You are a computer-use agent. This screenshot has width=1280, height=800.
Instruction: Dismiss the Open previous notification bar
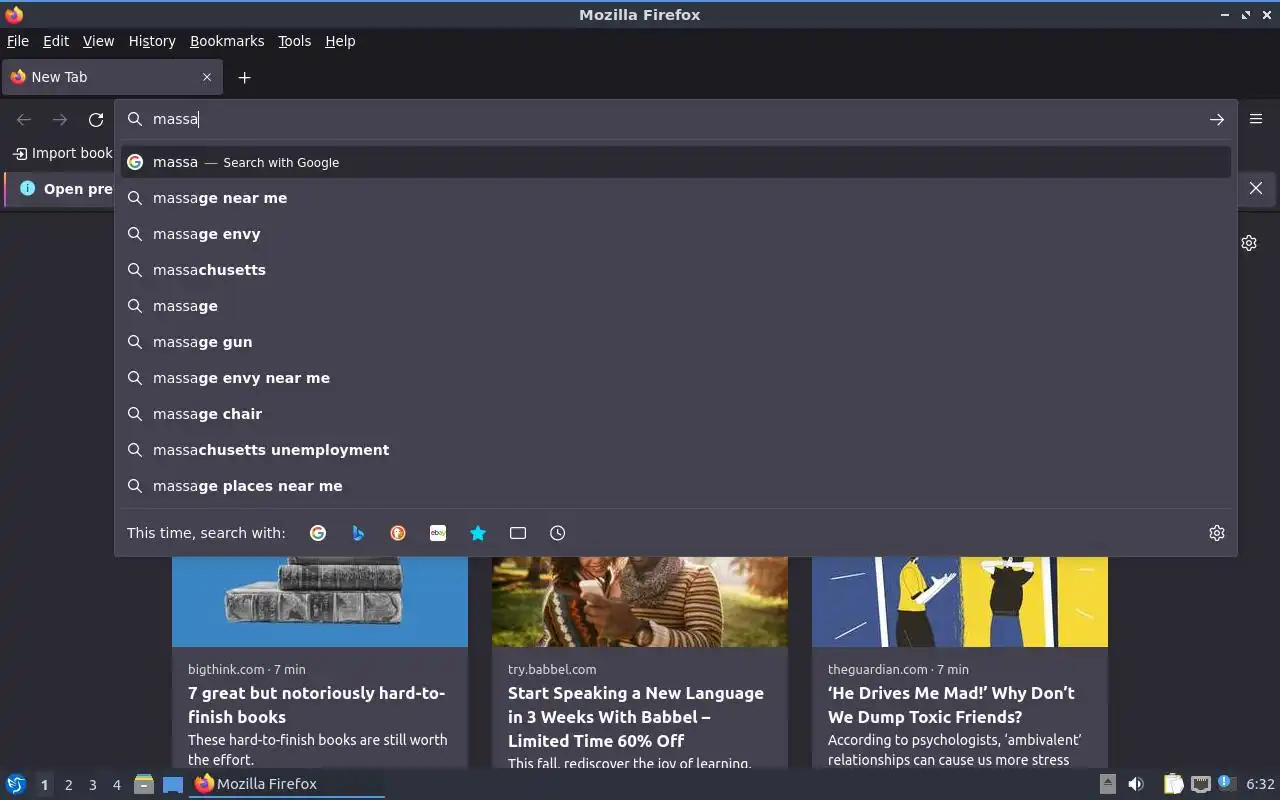click(1256, 188)
